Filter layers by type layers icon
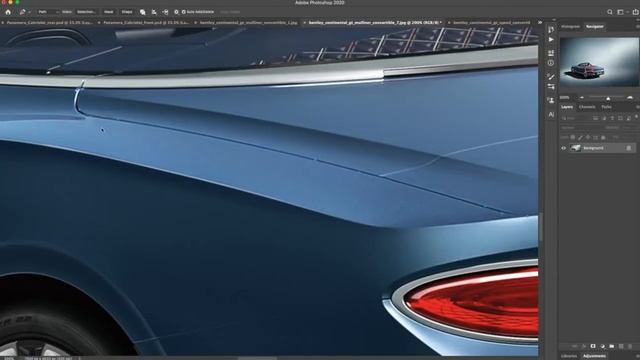640x360 pixels. pos(612,118)
